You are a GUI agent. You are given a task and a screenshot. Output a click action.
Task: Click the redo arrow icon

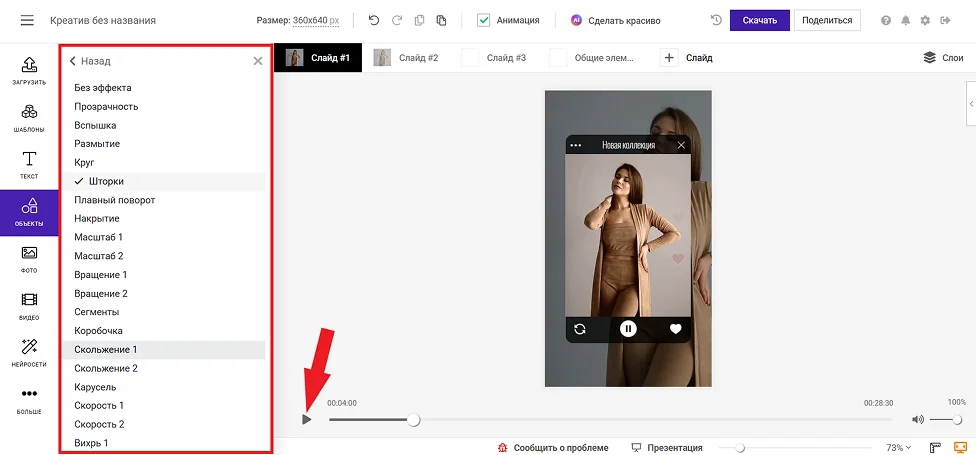click(396, 20)
